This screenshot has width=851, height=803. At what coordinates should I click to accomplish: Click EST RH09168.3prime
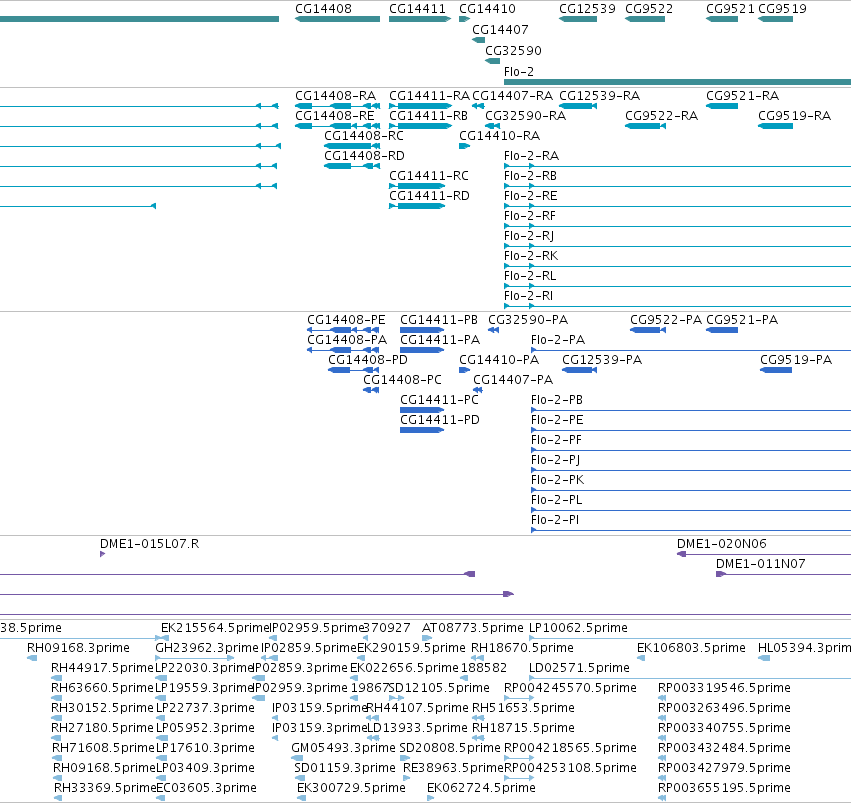78,648
